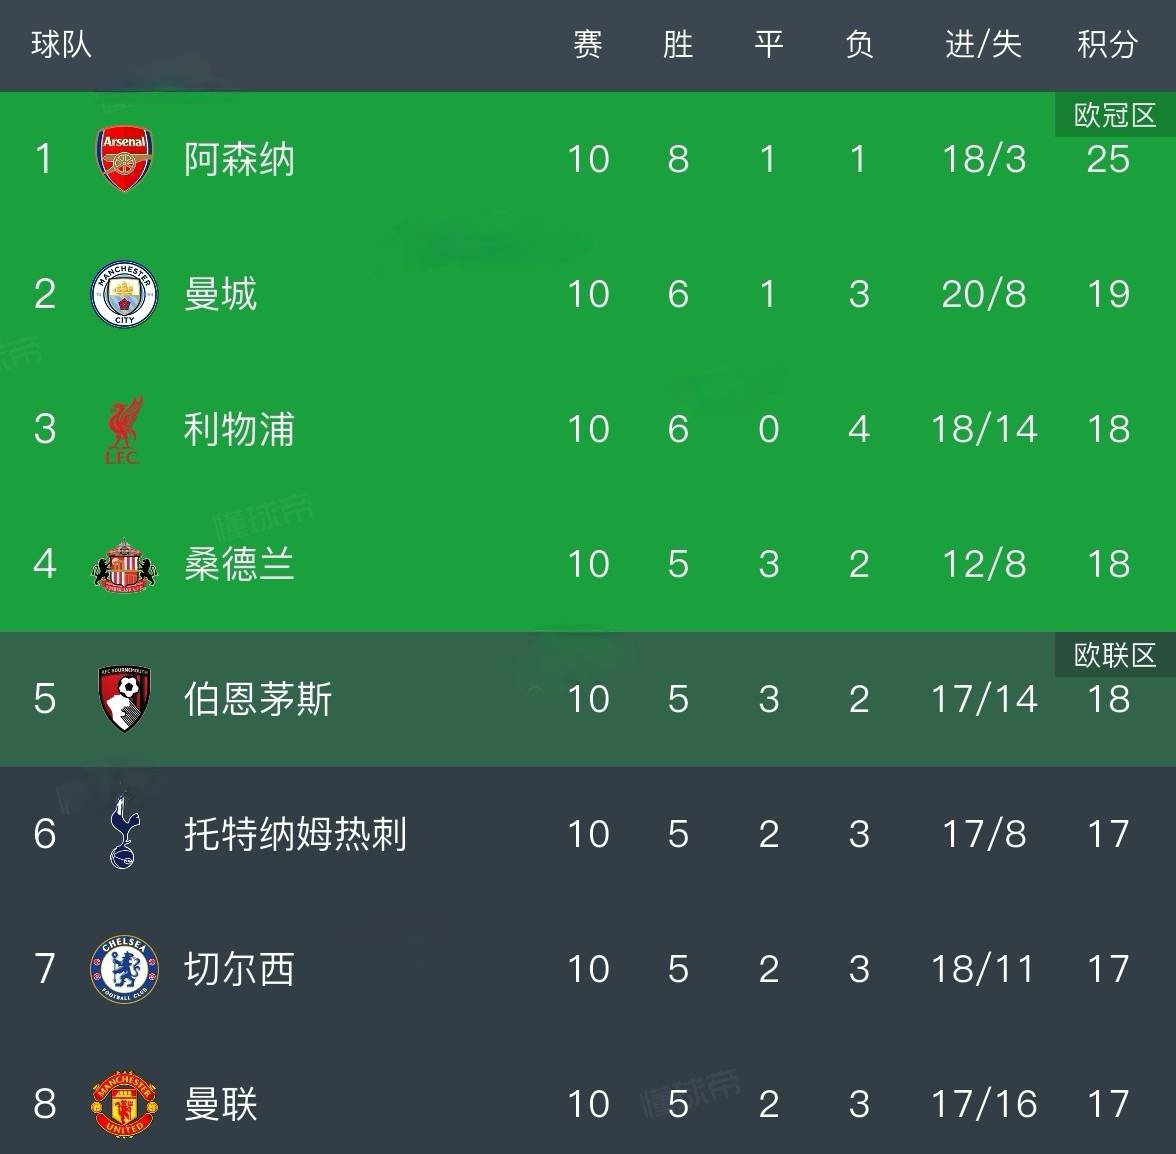The width and height of the screenshot is (1176, 1154).
Task: Click the 进/失 column header
Action: (x=983, y=45)
